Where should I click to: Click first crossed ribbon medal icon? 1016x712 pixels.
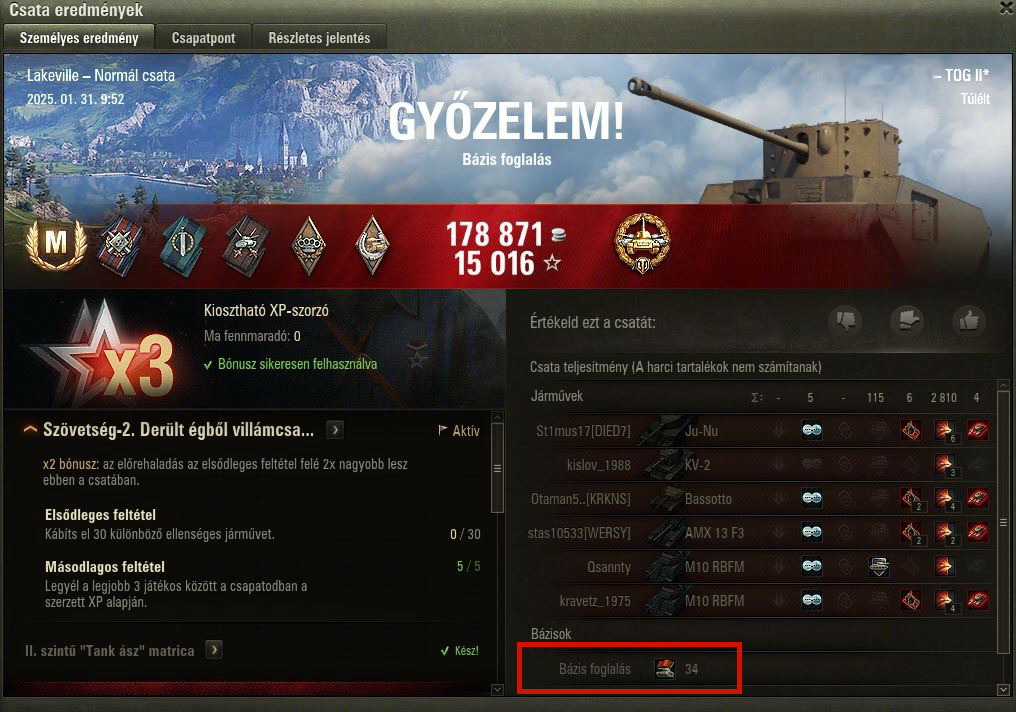tap(121, 246)
